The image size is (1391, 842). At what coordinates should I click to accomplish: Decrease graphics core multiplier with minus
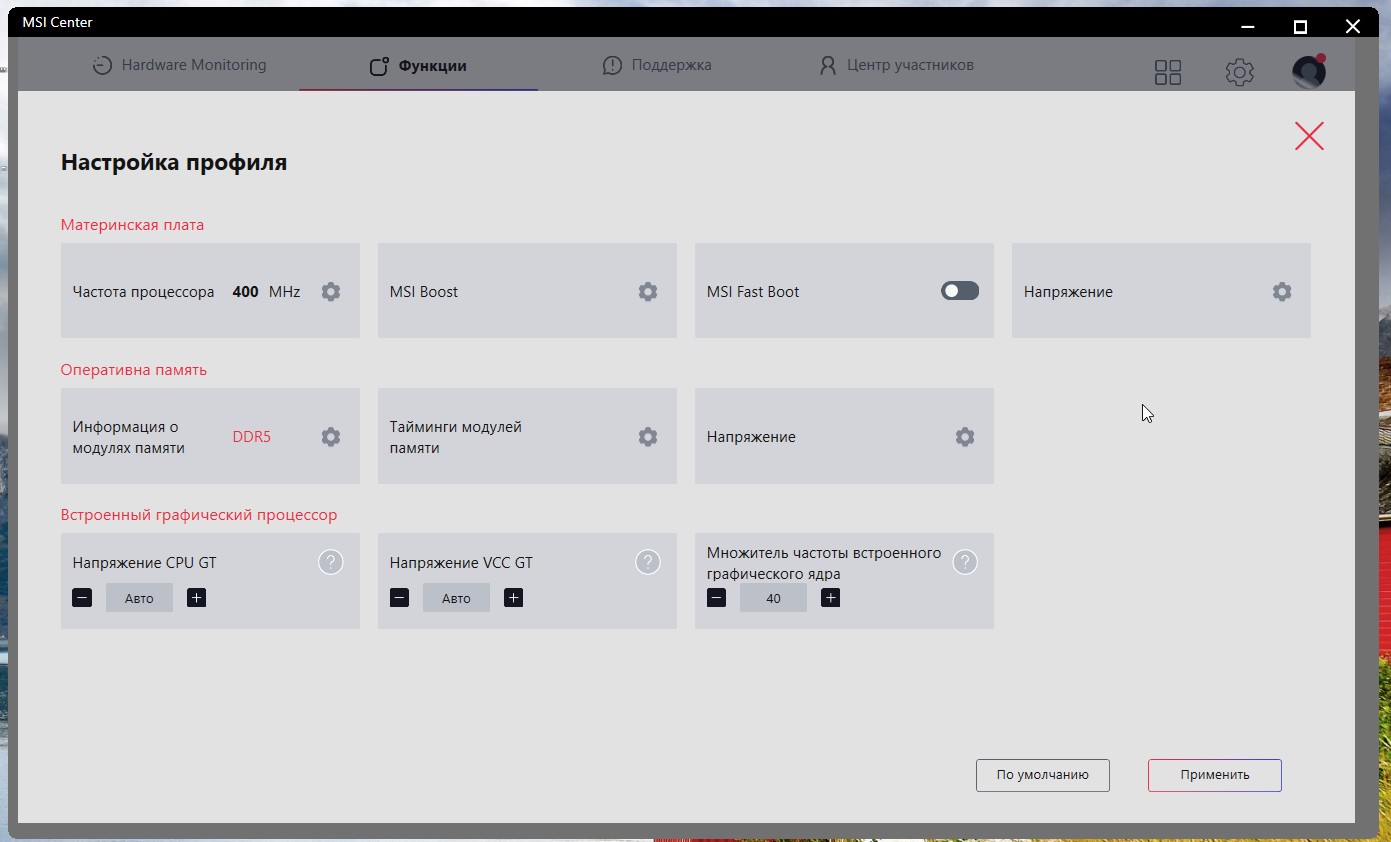pyautogui.click(x=716, y=598)
